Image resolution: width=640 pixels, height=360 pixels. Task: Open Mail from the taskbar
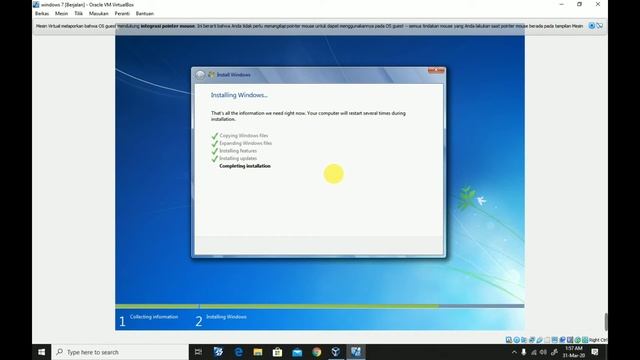pyautogui.click(x=297, y=352)
